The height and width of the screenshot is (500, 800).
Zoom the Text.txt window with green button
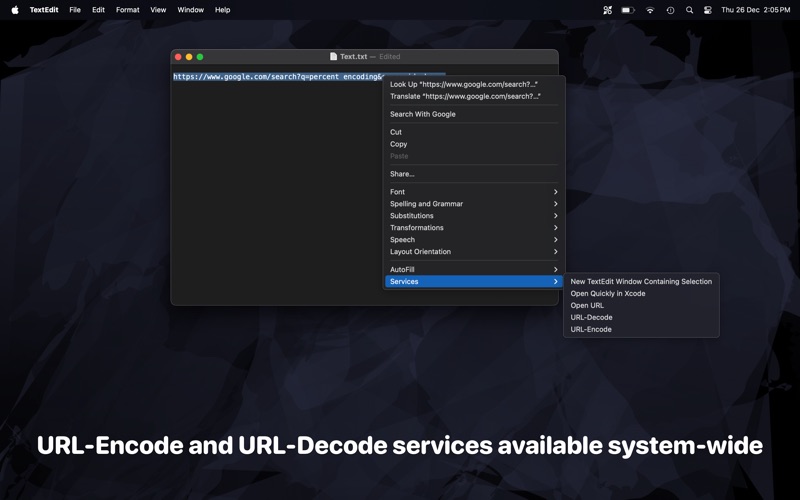200,57
